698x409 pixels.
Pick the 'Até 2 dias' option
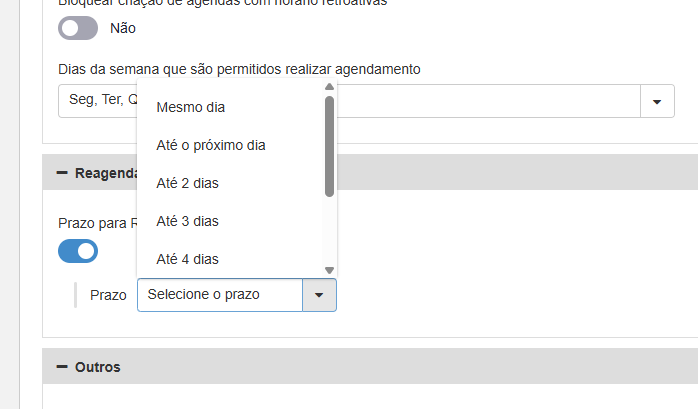[188, 183]
